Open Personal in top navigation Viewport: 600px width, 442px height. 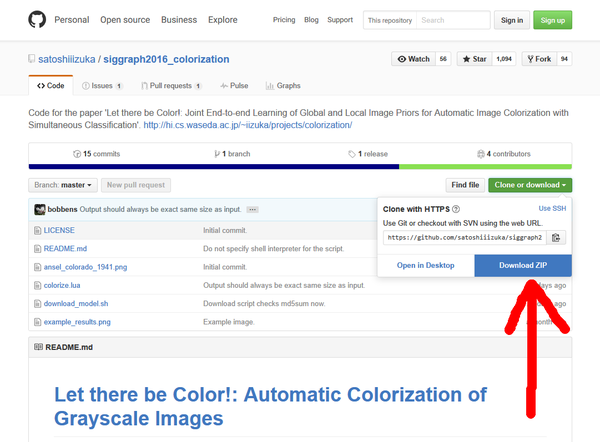click(72, 20)
